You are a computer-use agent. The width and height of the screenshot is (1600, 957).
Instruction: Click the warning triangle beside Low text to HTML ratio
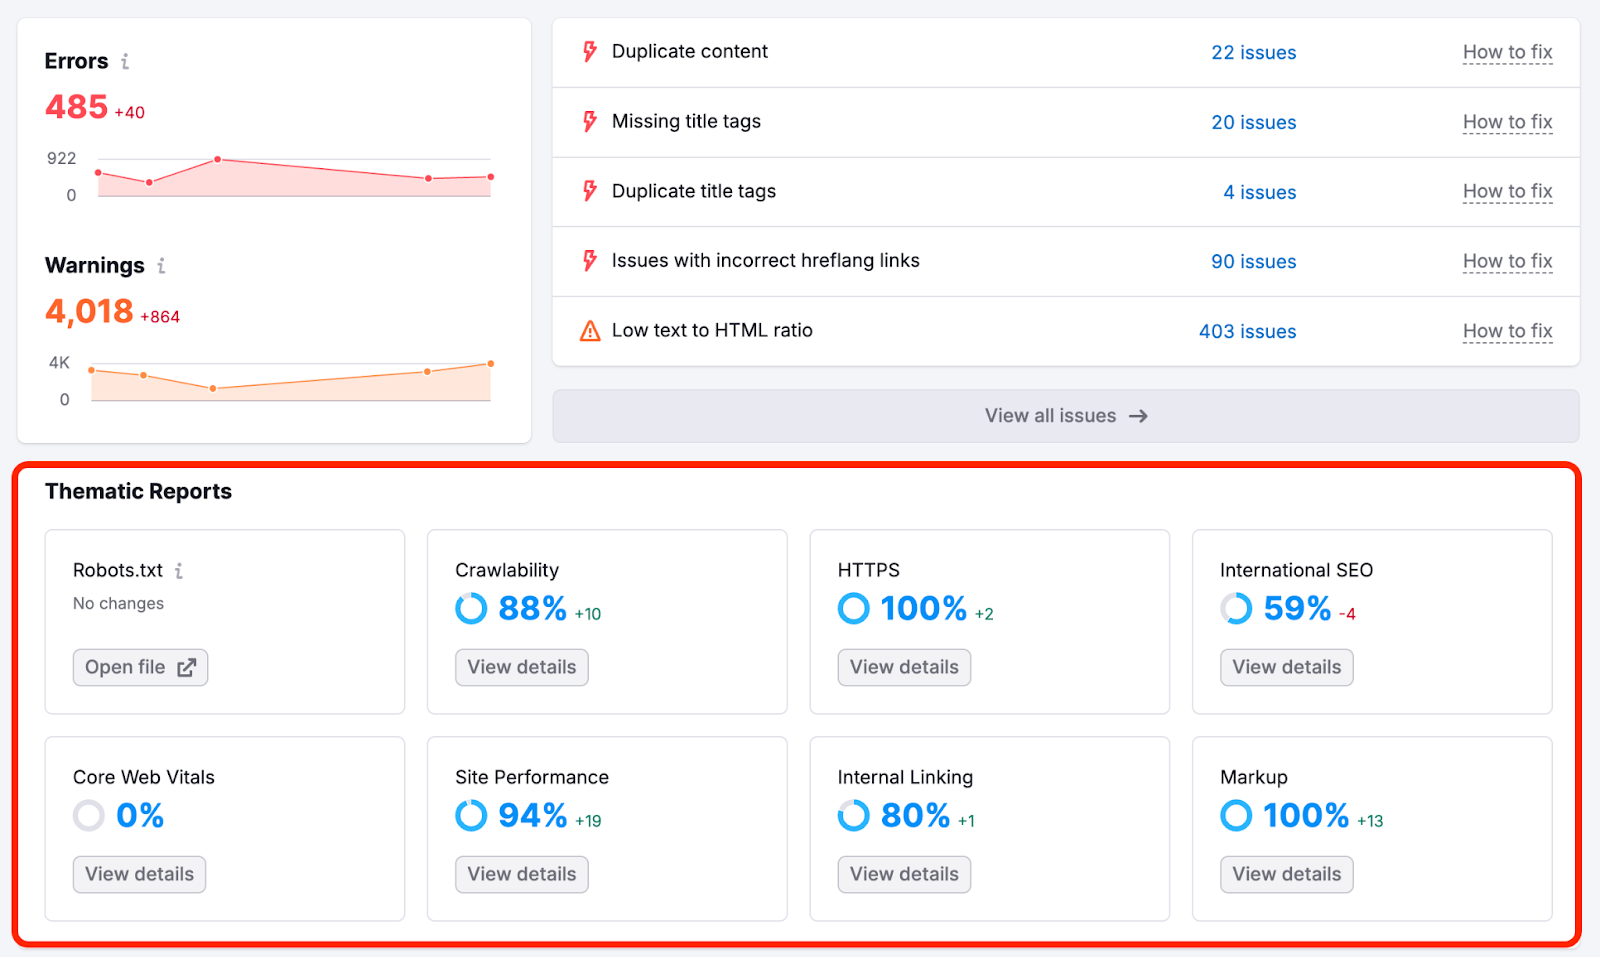coord(588,330)
